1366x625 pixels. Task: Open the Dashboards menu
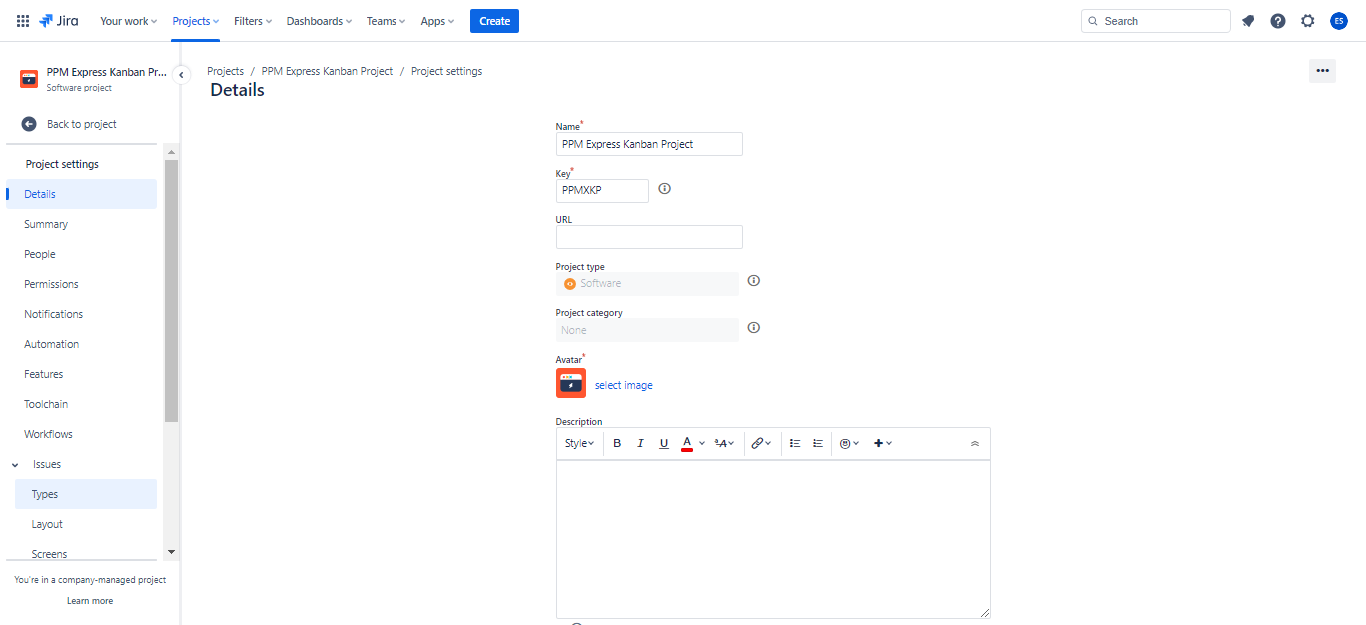319,21
